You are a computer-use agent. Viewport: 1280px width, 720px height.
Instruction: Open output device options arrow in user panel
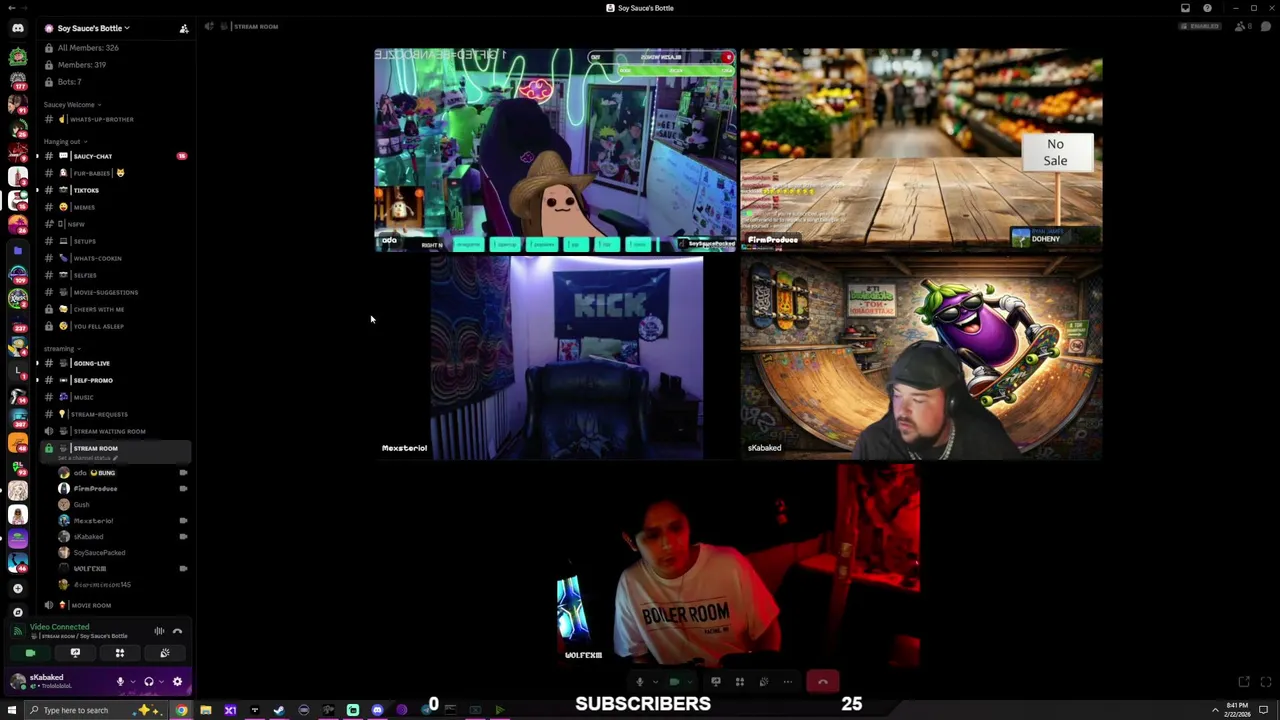coord(161,682)
